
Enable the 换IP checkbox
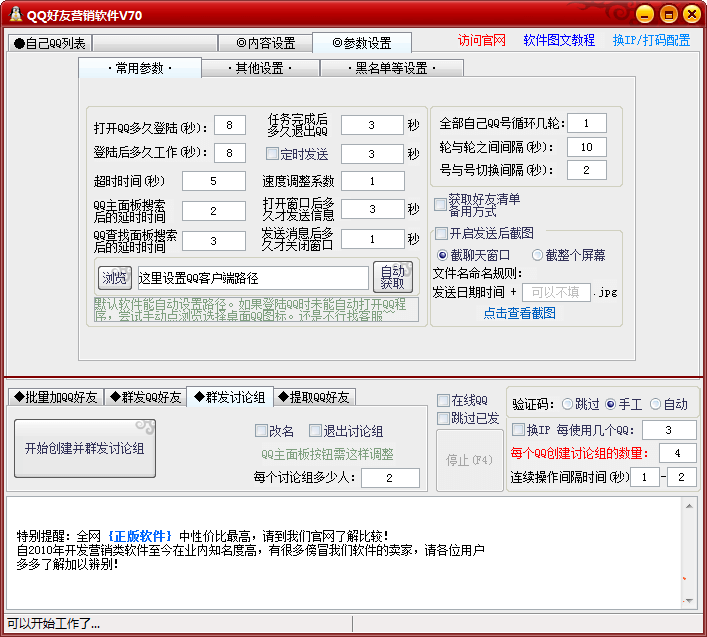[519, 430]
